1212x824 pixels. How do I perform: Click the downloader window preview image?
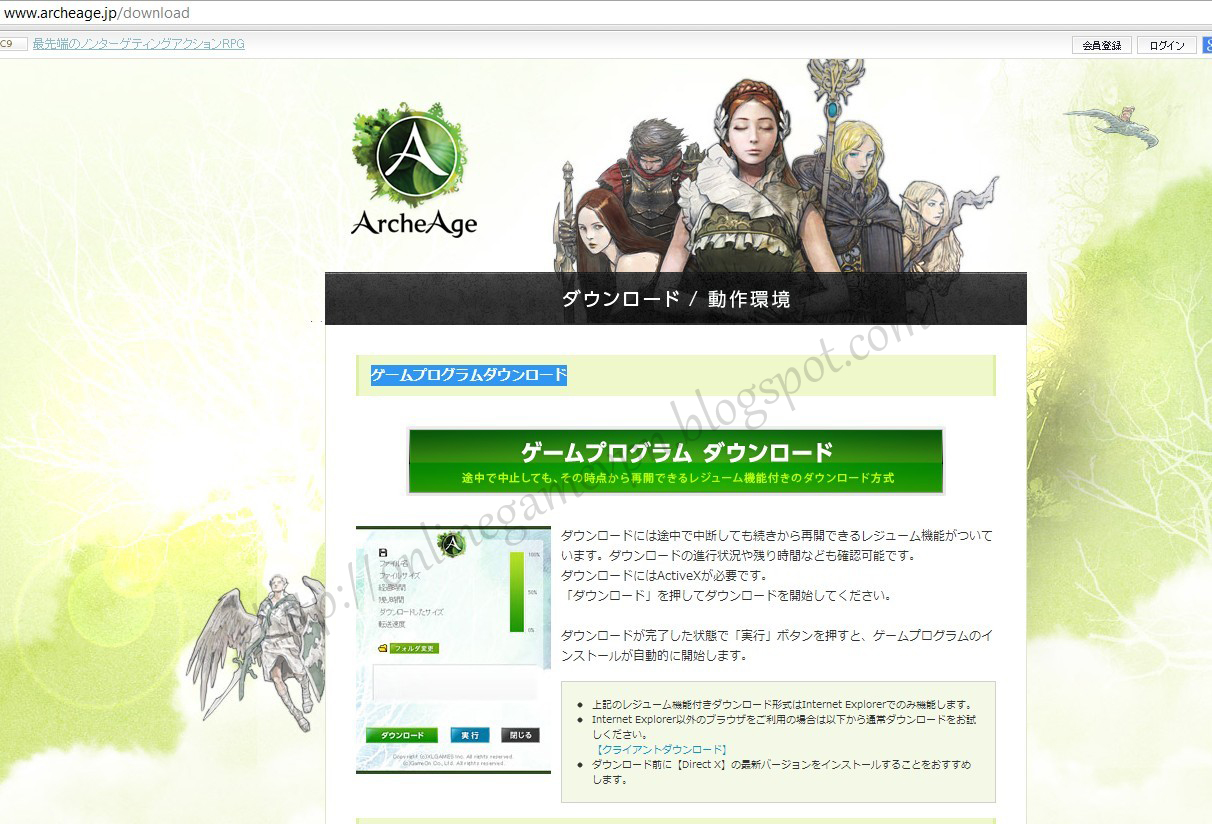pos(453,649)
